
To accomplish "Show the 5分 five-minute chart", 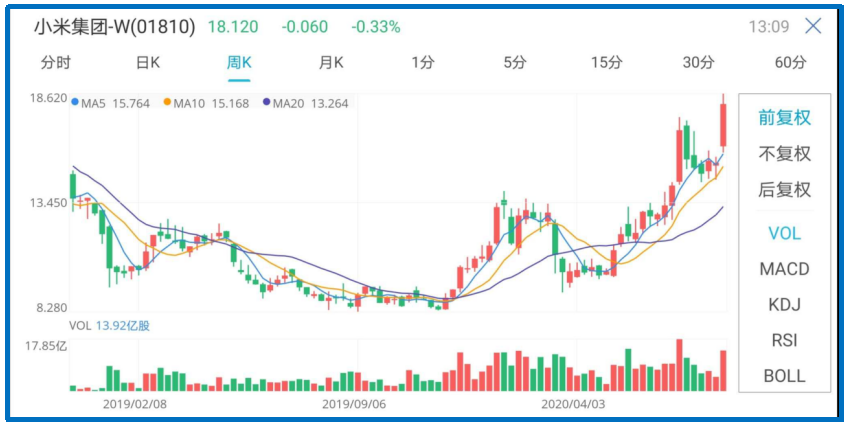I will [514, 62].
